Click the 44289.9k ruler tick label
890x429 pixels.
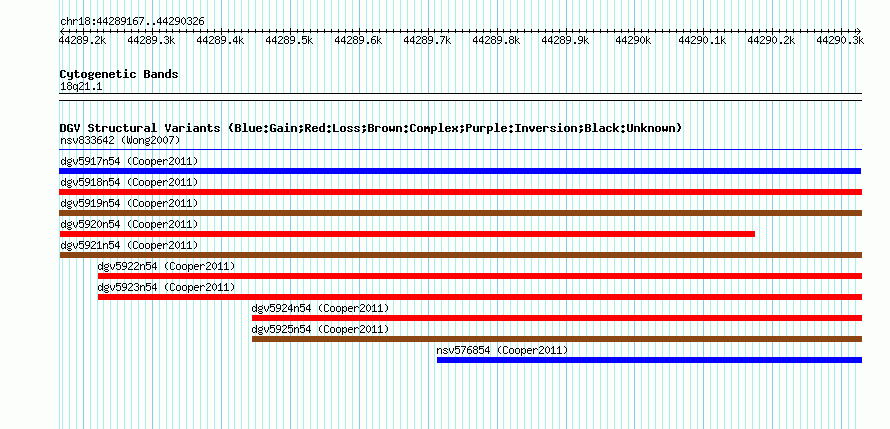tap(565, 40)
